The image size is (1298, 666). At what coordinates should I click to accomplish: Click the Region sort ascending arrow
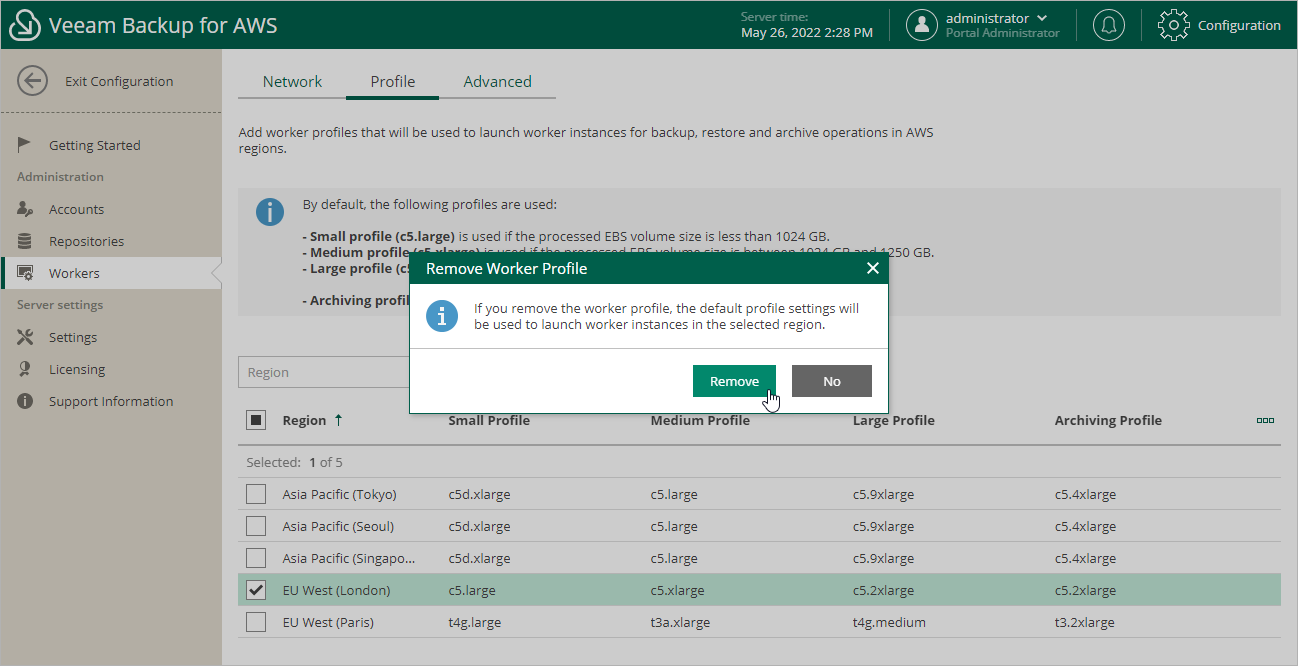(338, 420)
